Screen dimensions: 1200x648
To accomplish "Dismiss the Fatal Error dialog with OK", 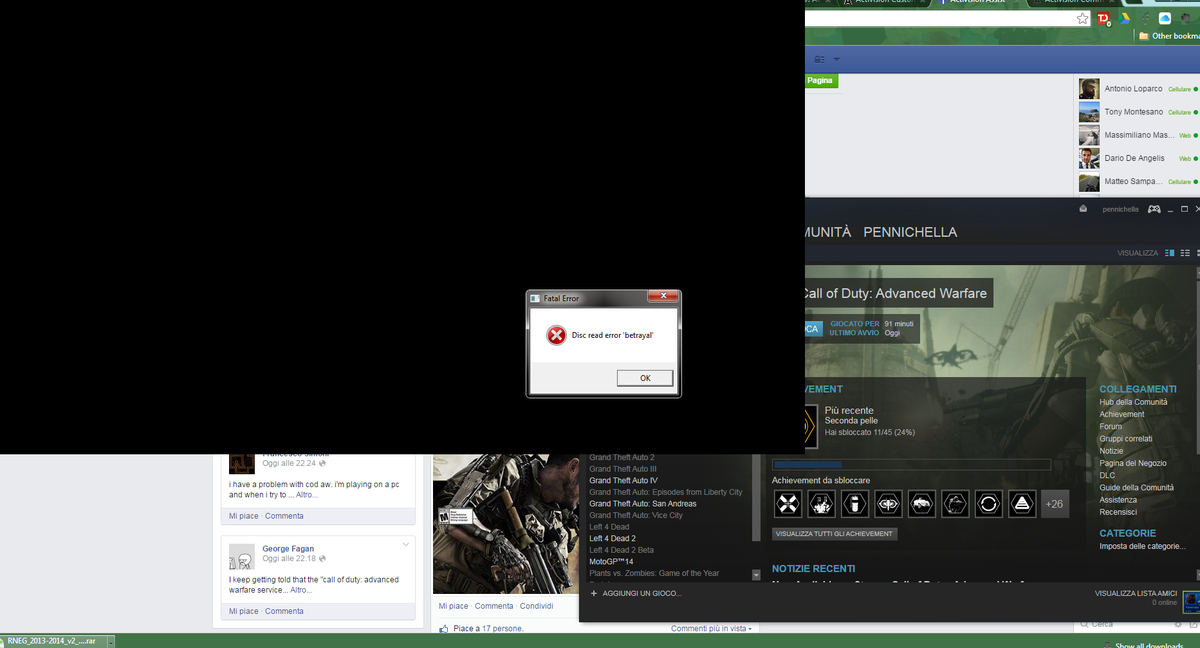I will click(645, 378).
